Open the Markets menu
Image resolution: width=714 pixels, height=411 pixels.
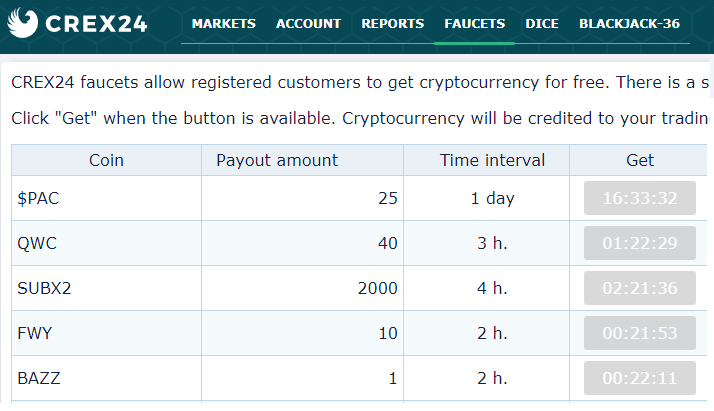pos(223,23)
